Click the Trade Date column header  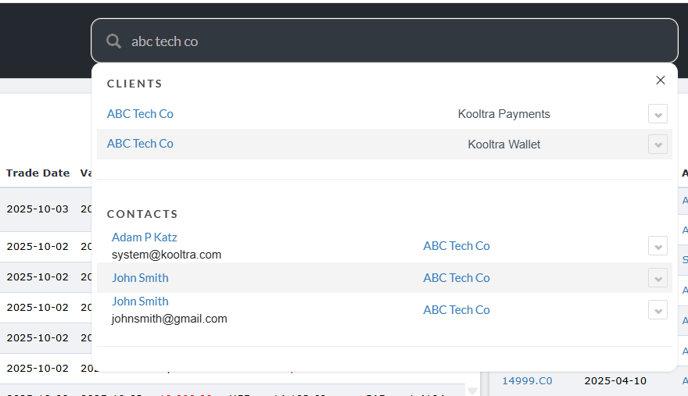[38, 173]
